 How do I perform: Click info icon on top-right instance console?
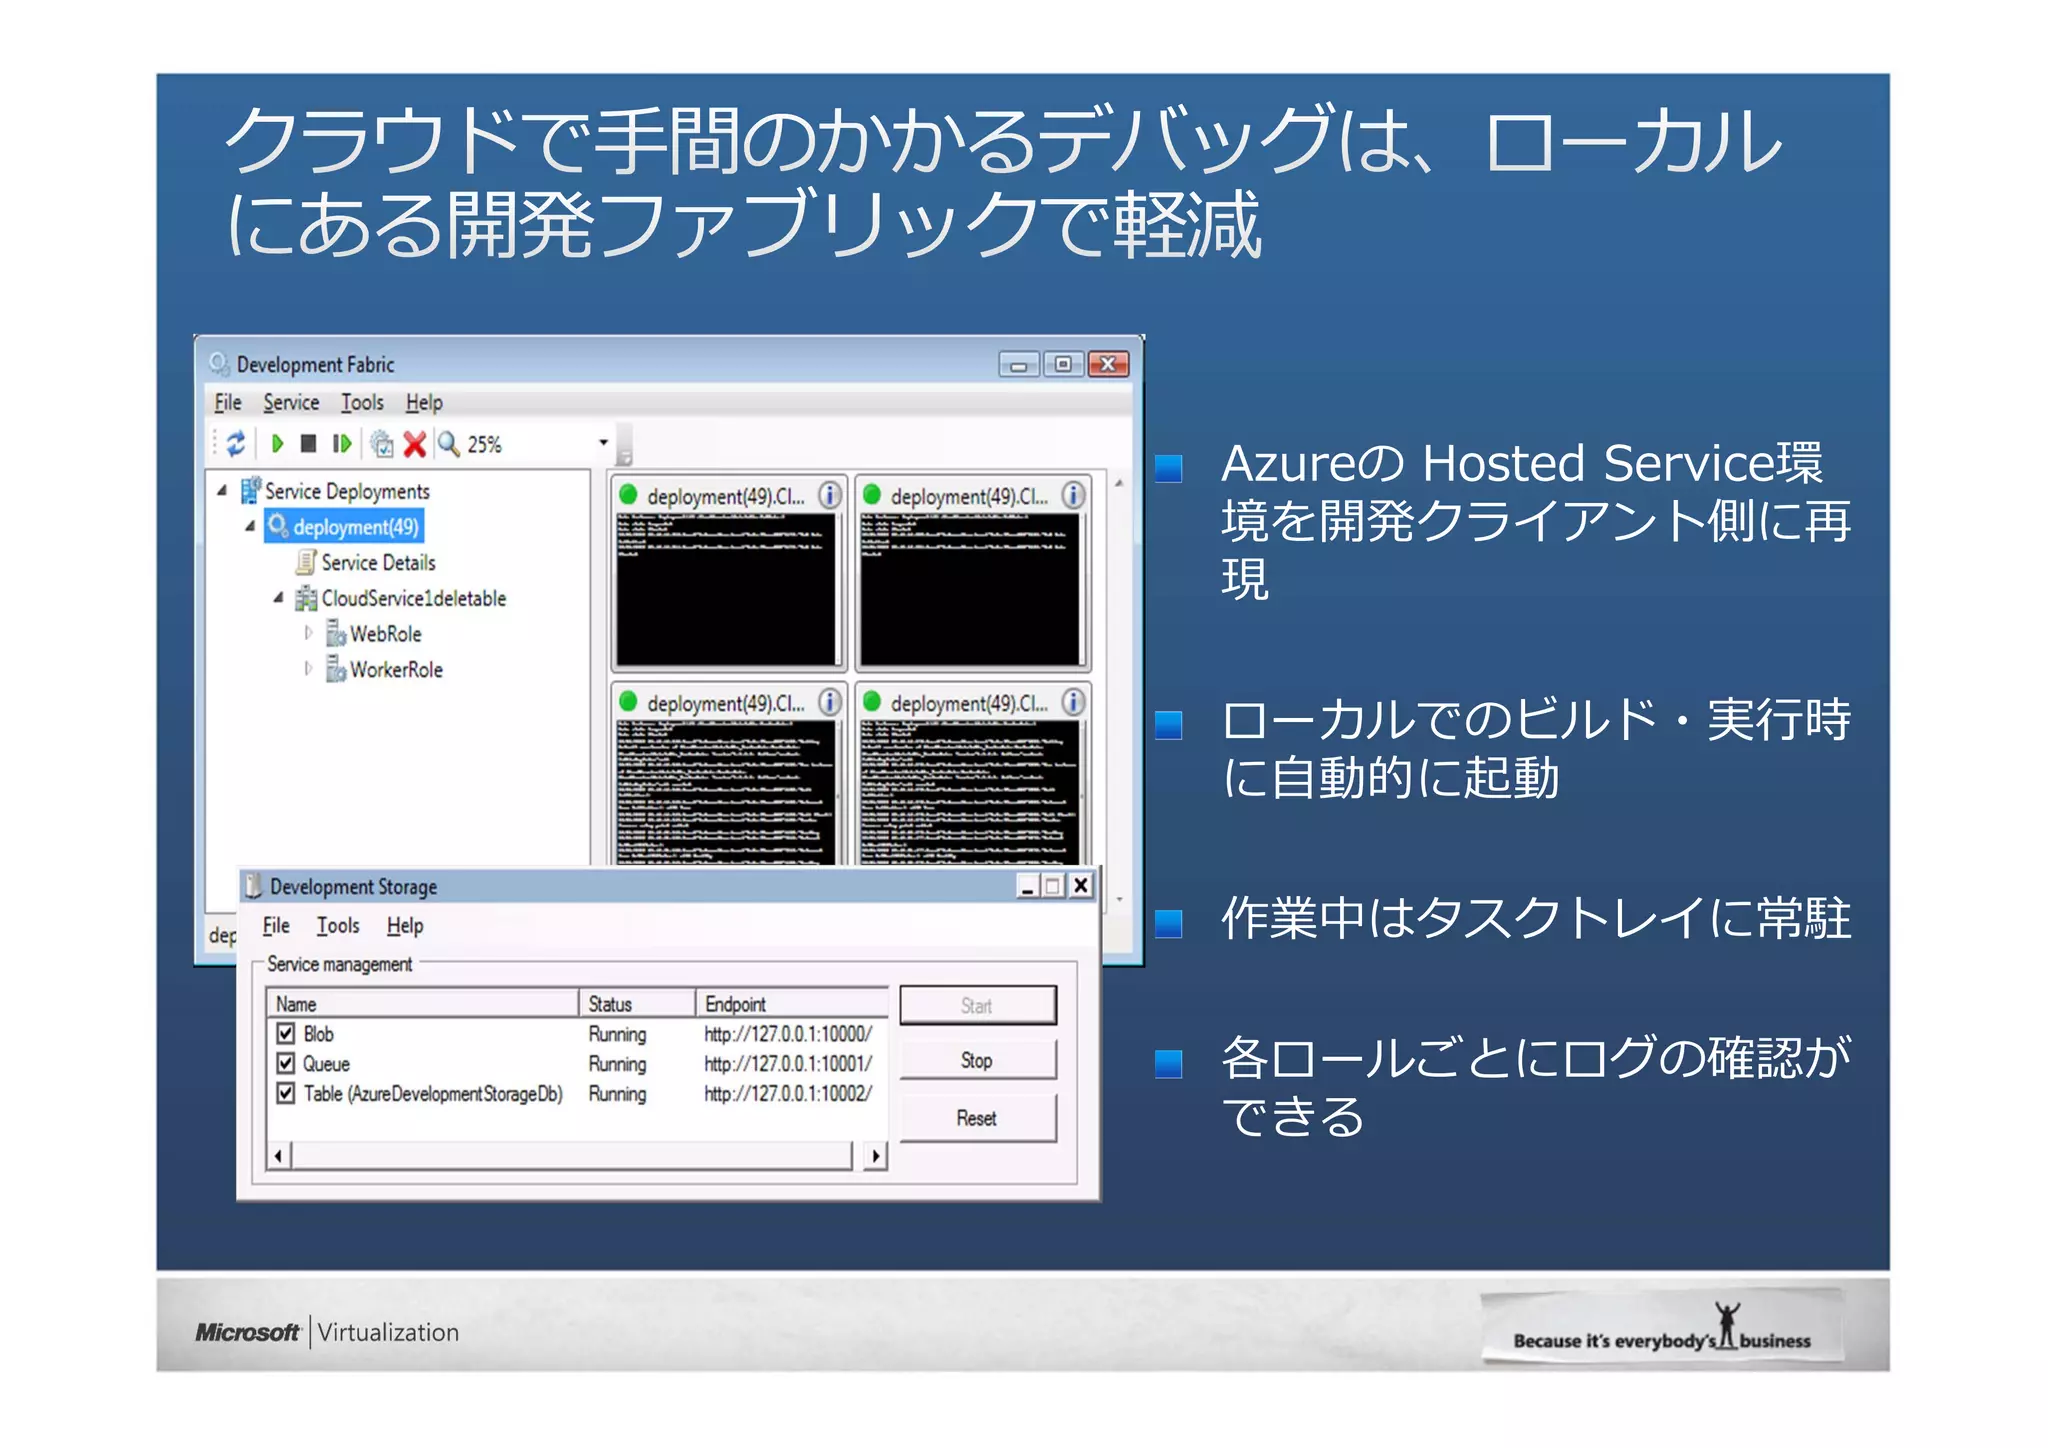click(x=1073, y=495)
